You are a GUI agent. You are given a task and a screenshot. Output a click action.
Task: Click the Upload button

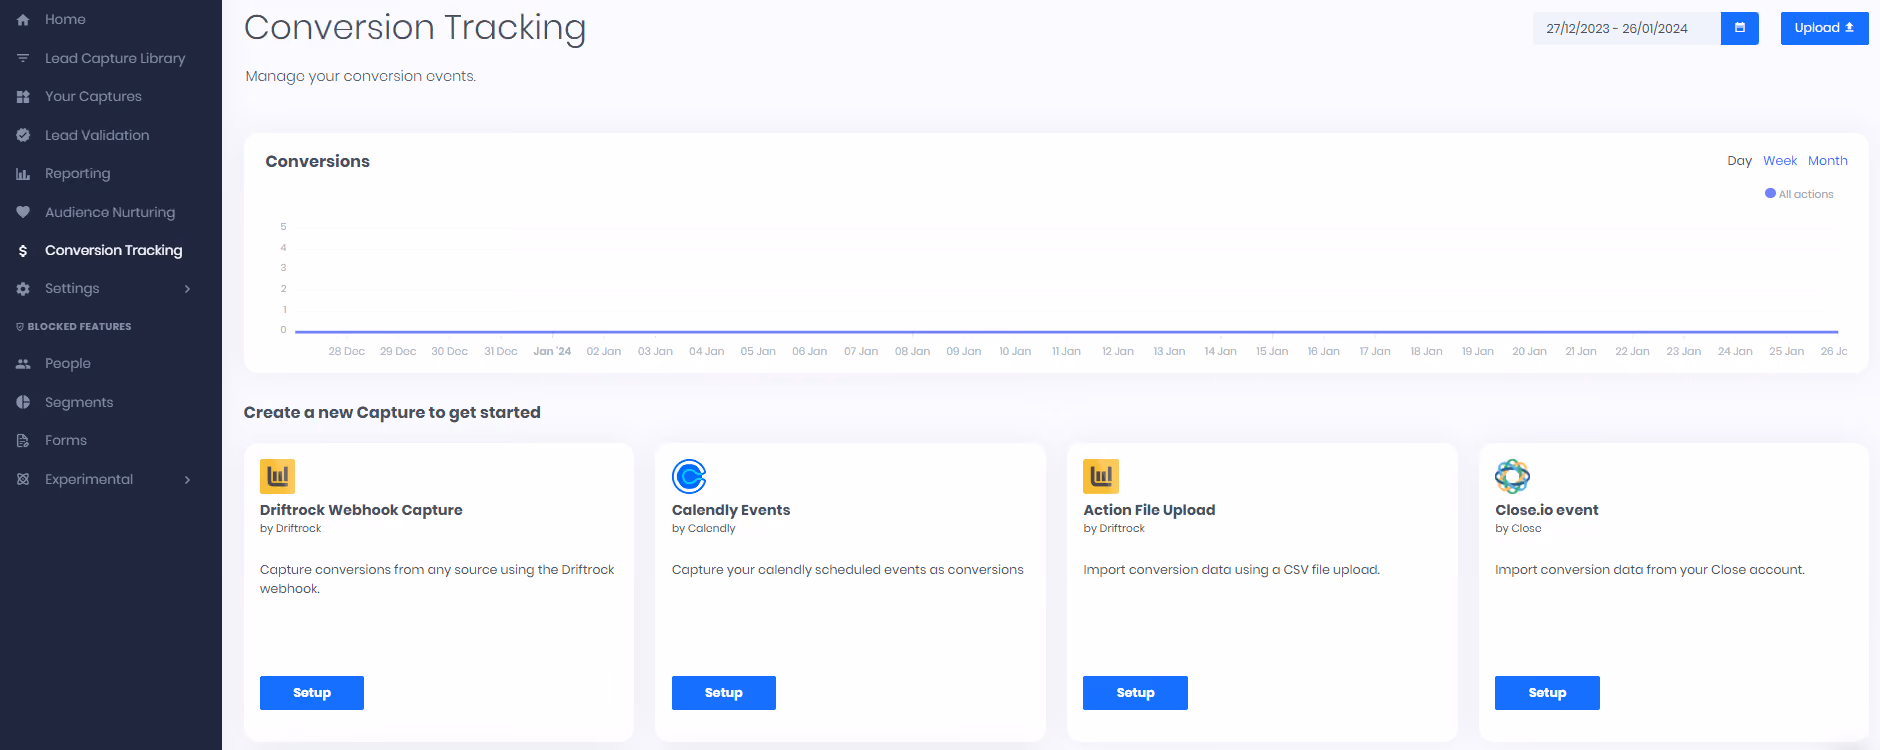pos(1824,28)
